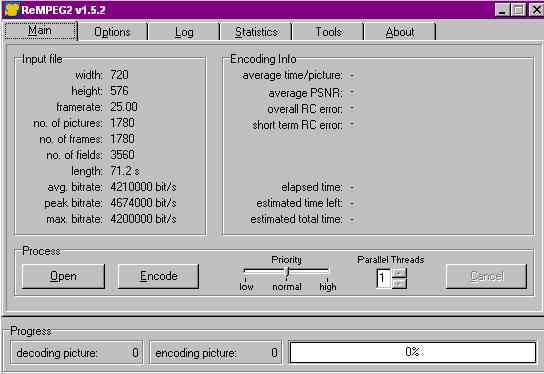Click the 0% progress bar
The image size is (544, 374).
[413, 352]
